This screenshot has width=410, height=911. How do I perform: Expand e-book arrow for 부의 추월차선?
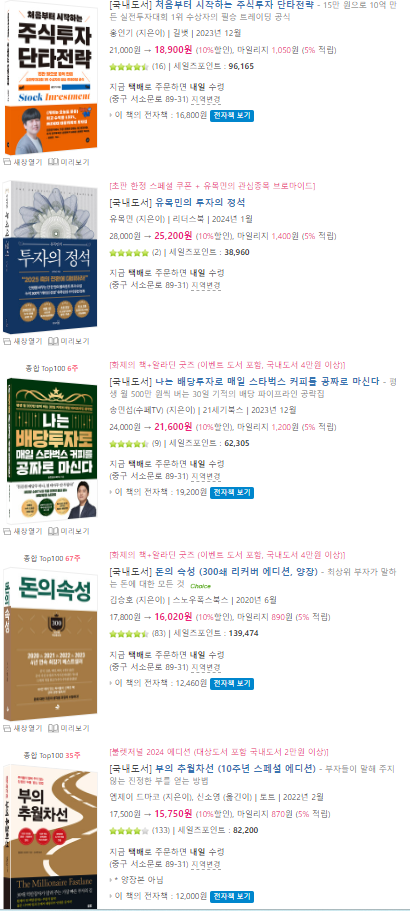pos(111,895)
